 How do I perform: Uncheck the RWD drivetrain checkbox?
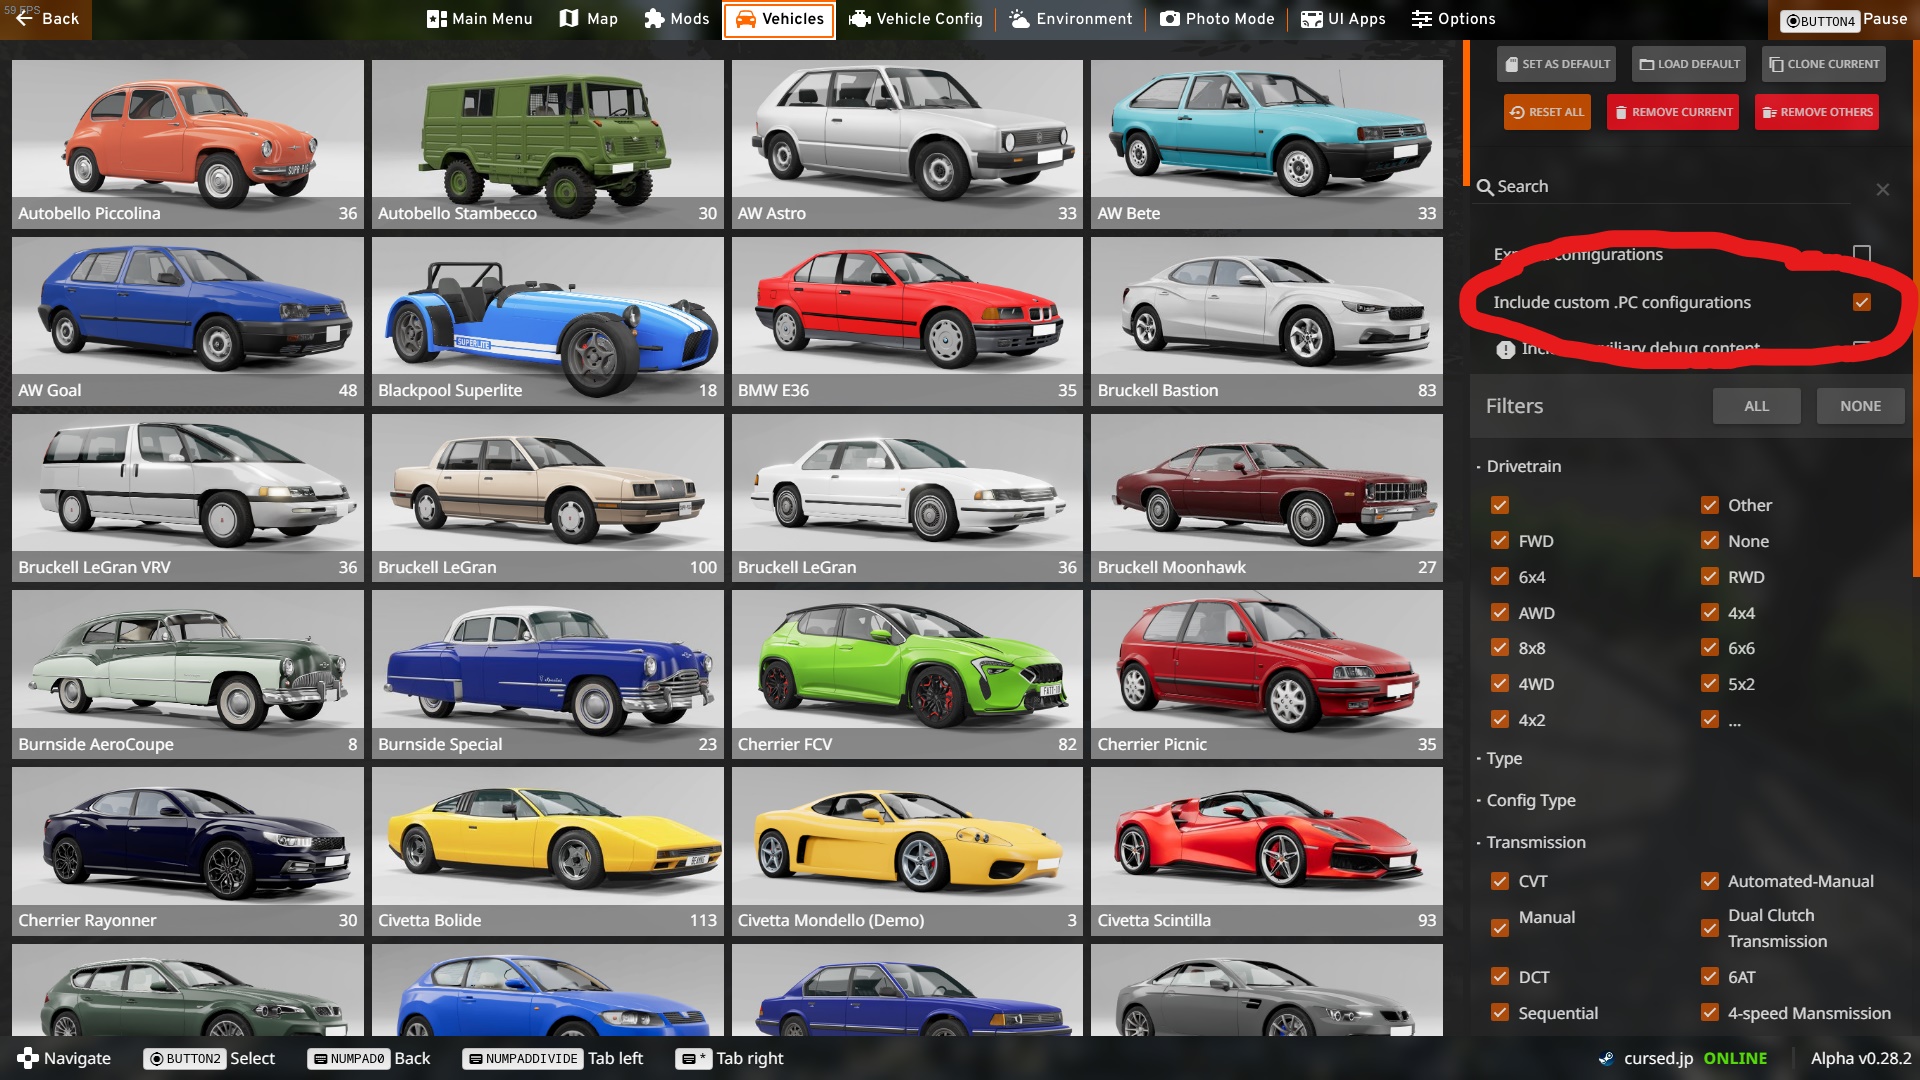(1710, 577)
